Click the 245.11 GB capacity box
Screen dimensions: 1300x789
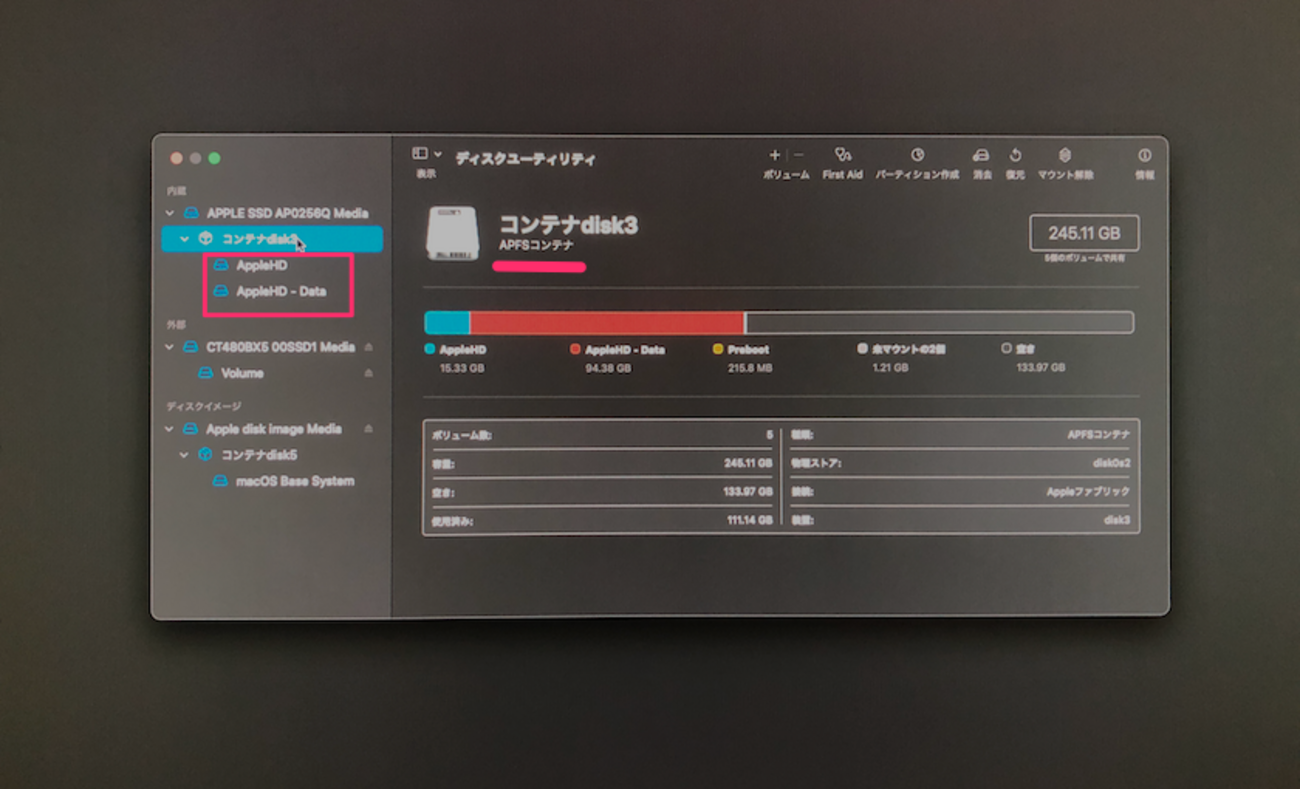(1084, 233)
